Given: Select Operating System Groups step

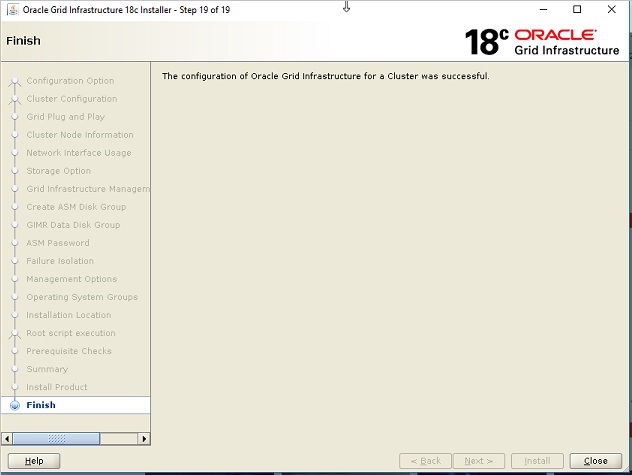Looking at the screenshot, I should click(x=82, y=297).
